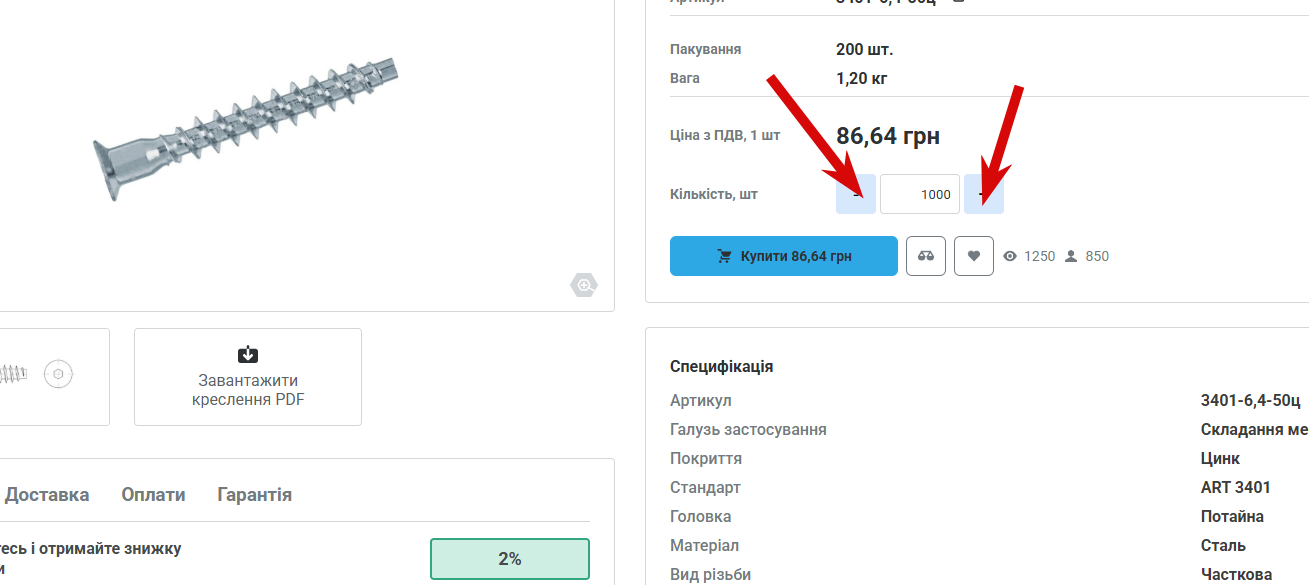The width and height of the screenshot is (1309, 585).
Task: Click the cart icon inside the buy button
Action: (725, 256)
